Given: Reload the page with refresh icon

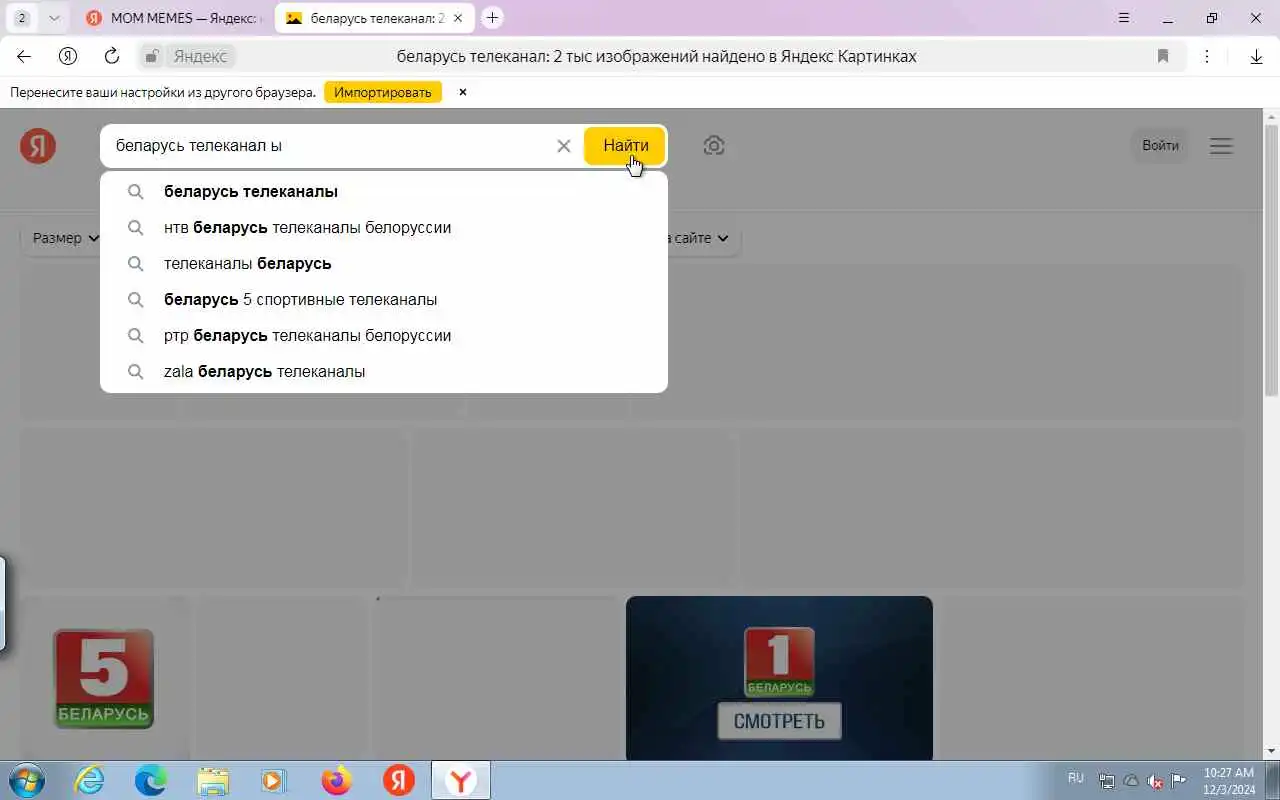Looking at the screenshot, I should pyautogui.click(x=112, y=56).
